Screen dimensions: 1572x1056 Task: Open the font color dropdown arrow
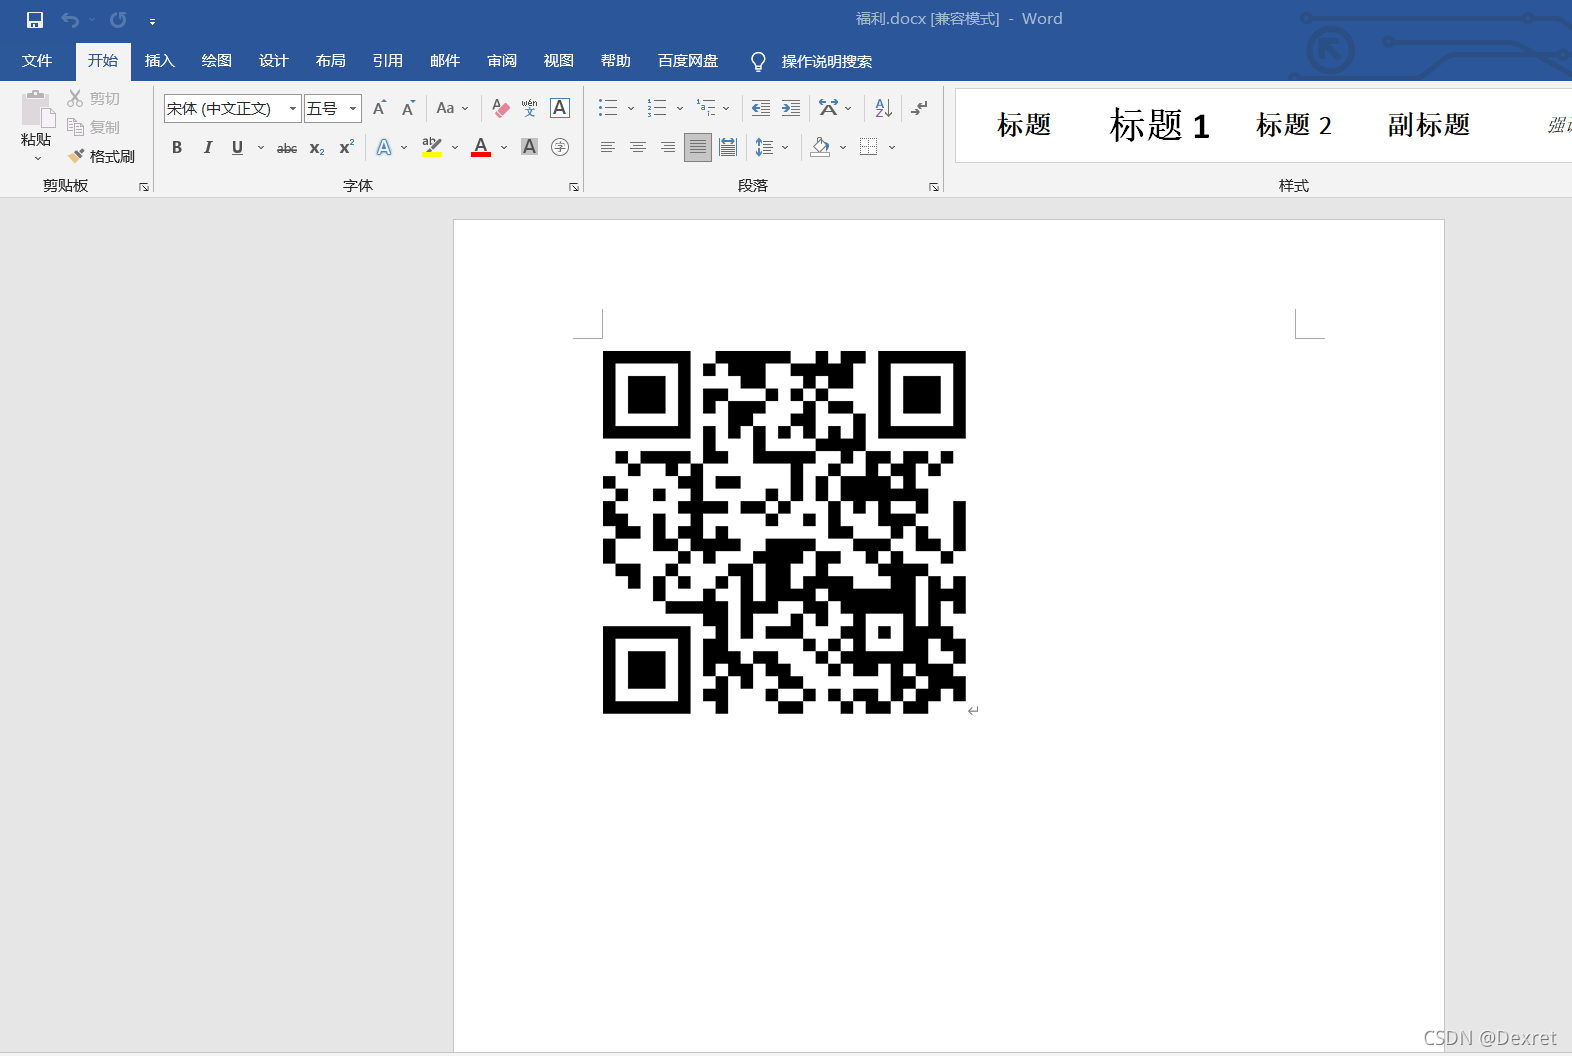(x=504, y=147)
